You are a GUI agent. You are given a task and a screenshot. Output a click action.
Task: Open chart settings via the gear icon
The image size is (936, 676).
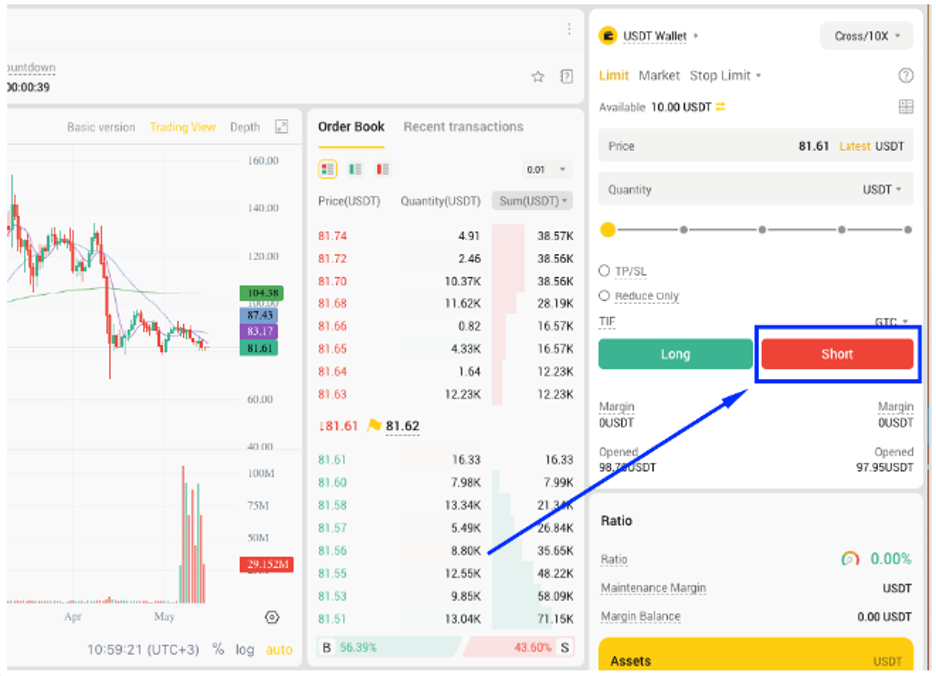(x=271, y=617)
